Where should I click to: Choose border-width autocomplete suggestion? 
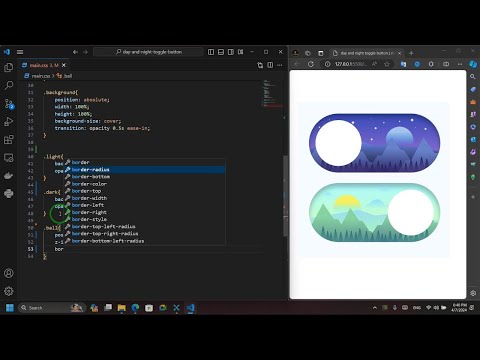(x=145, y=198)
